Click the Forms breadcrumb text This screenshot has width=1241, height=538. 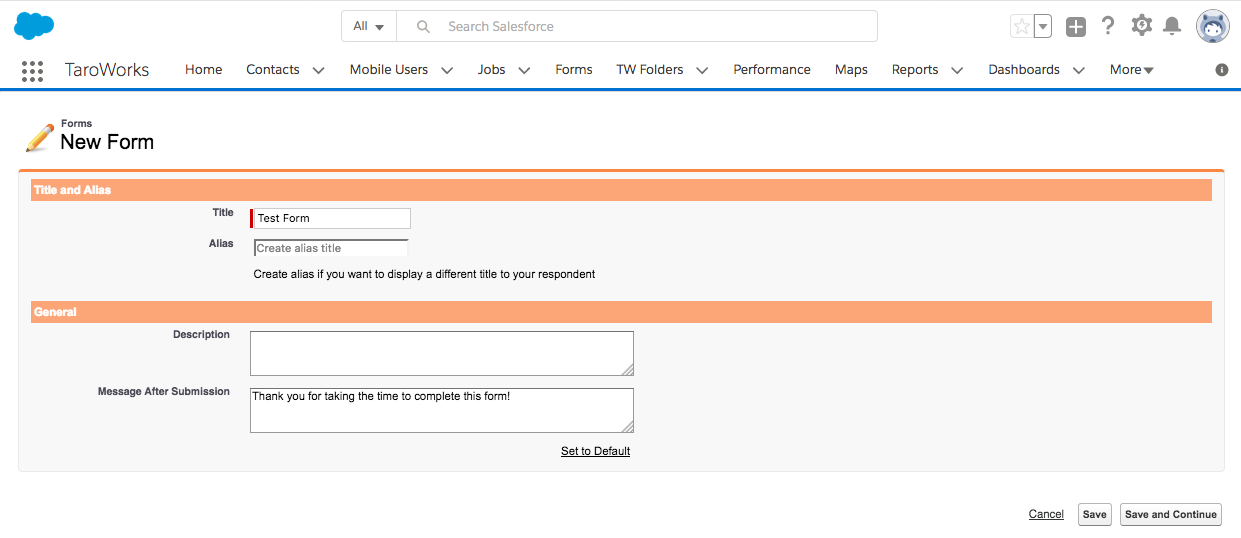pyautogui.click(x=77, y=123)
